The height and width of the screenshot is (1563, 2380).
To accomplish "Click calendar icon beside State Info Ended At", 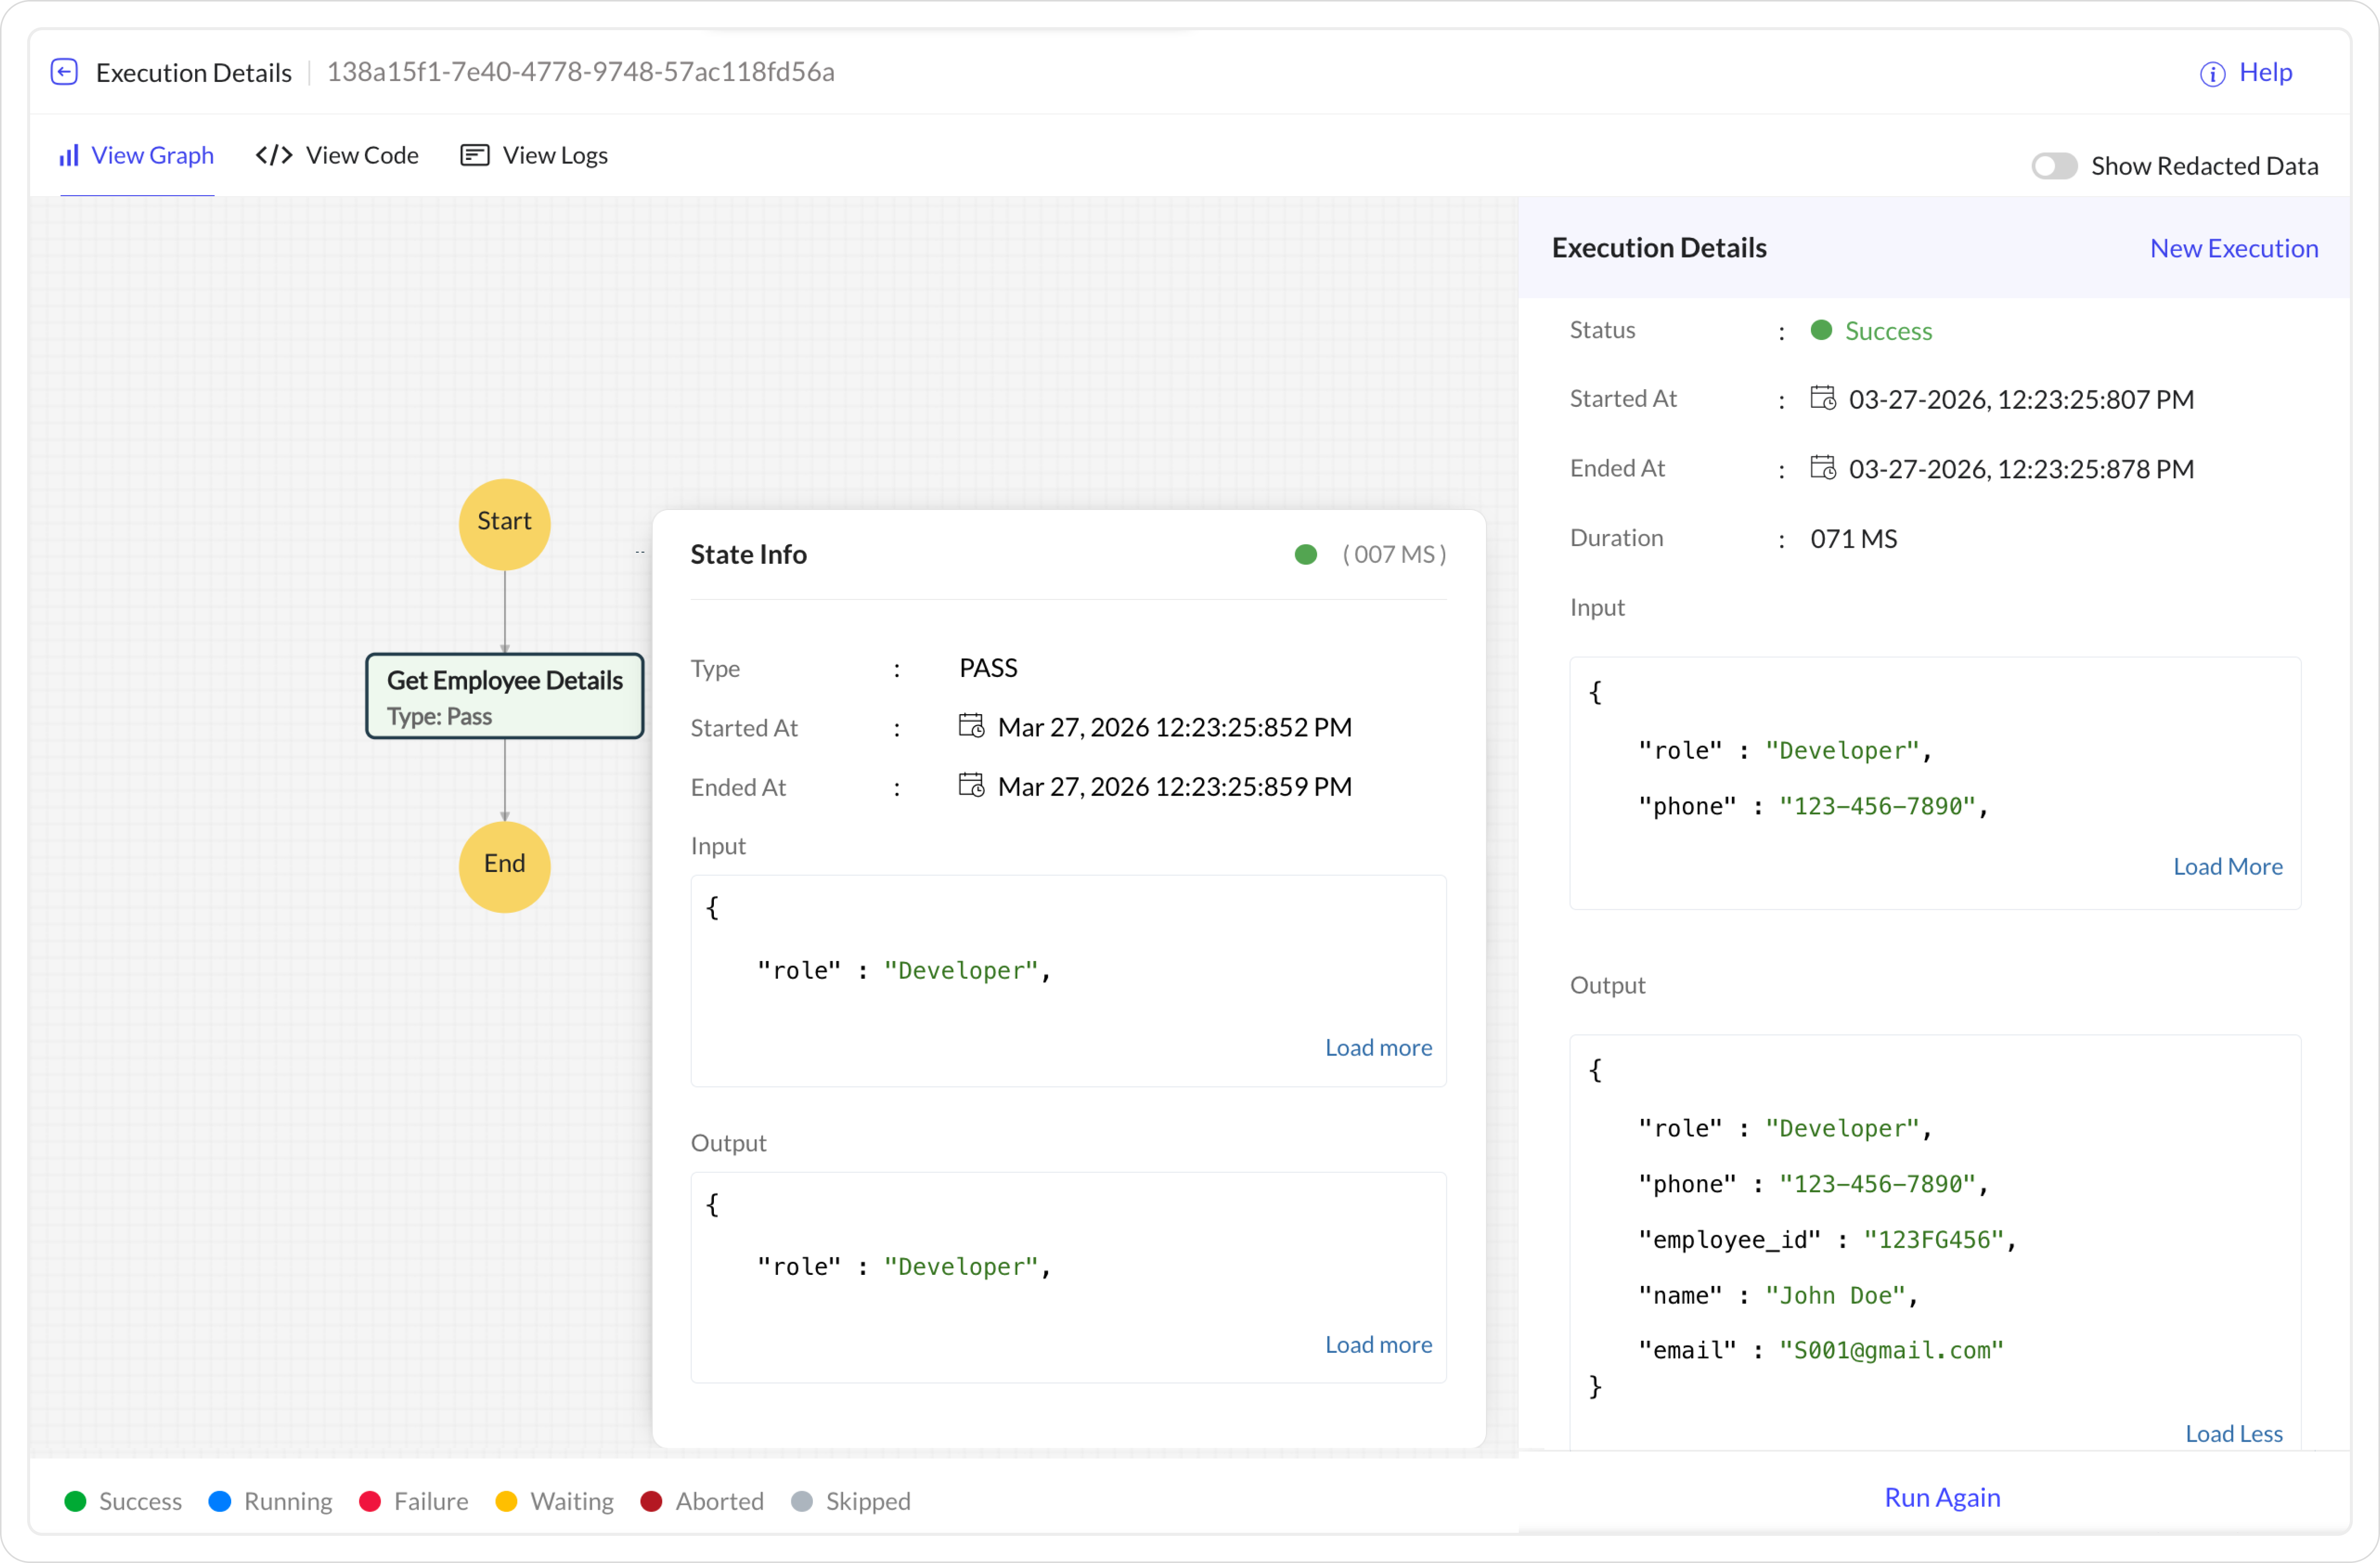I will pos(971,785).
